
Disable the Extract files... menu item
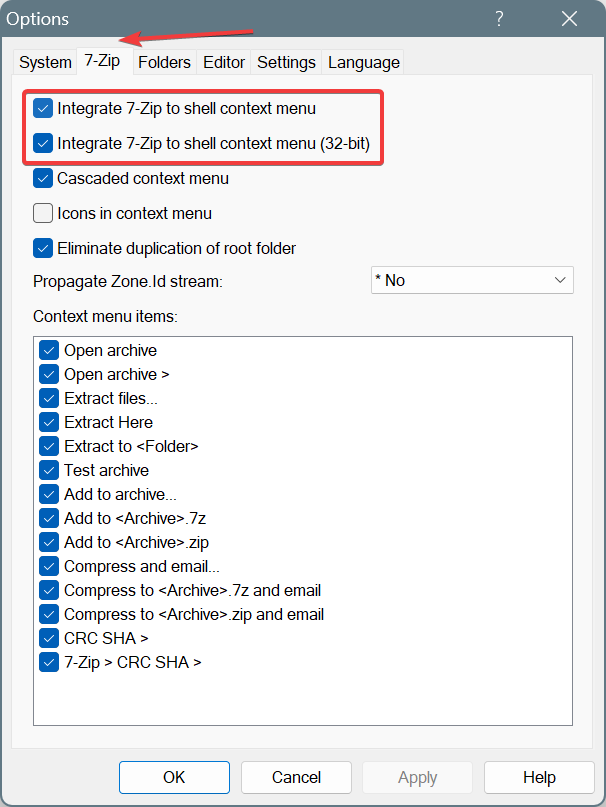49,398
